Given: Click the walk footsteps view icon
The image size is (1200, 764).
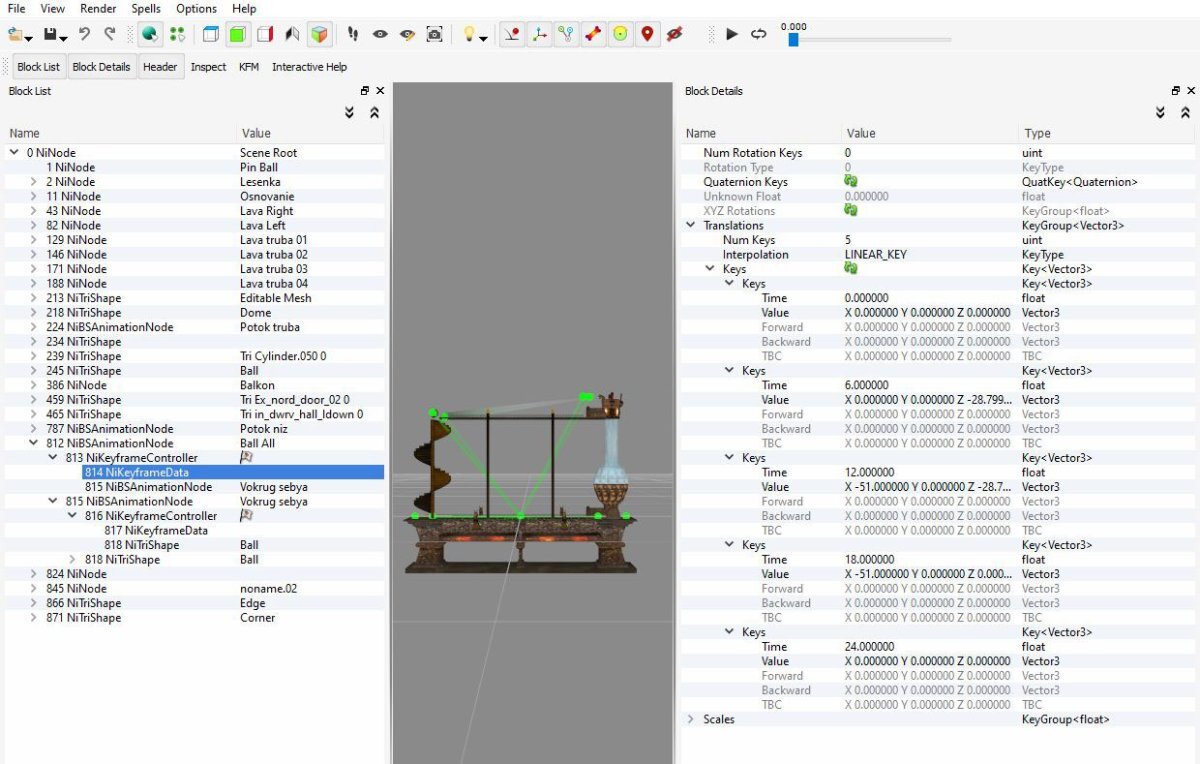Looking at the screenshot, I should click(353, 35).
